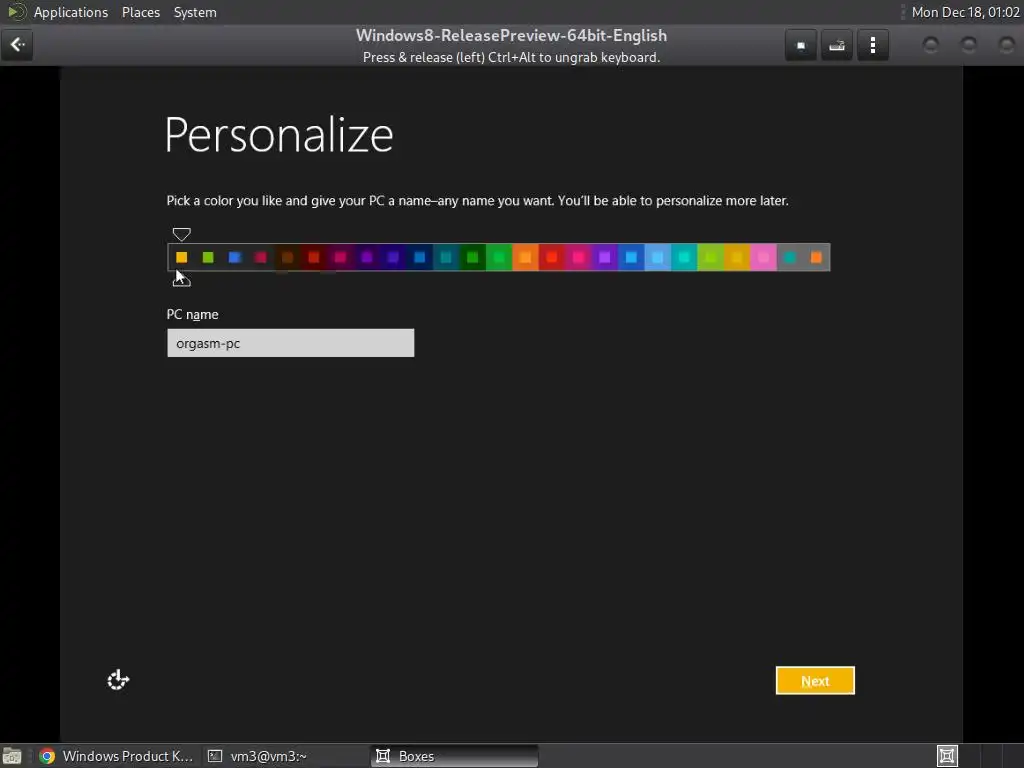The height and width of the screenshot is (768, 1024).
Task: Pick the dark teal color swatch
Action: 446,257
